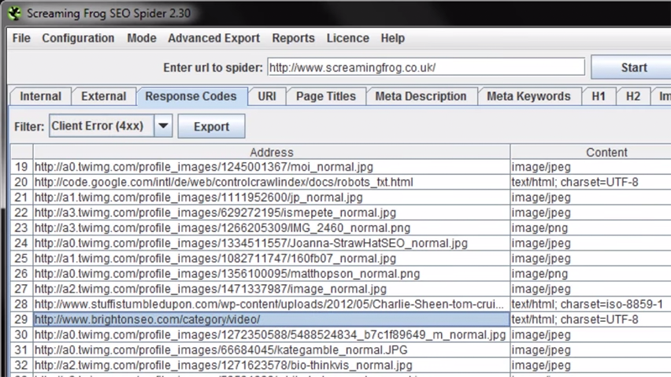
Task: Click row 20 text/html charset=UTF-8 content cell
Action: [x=591, y=182]
